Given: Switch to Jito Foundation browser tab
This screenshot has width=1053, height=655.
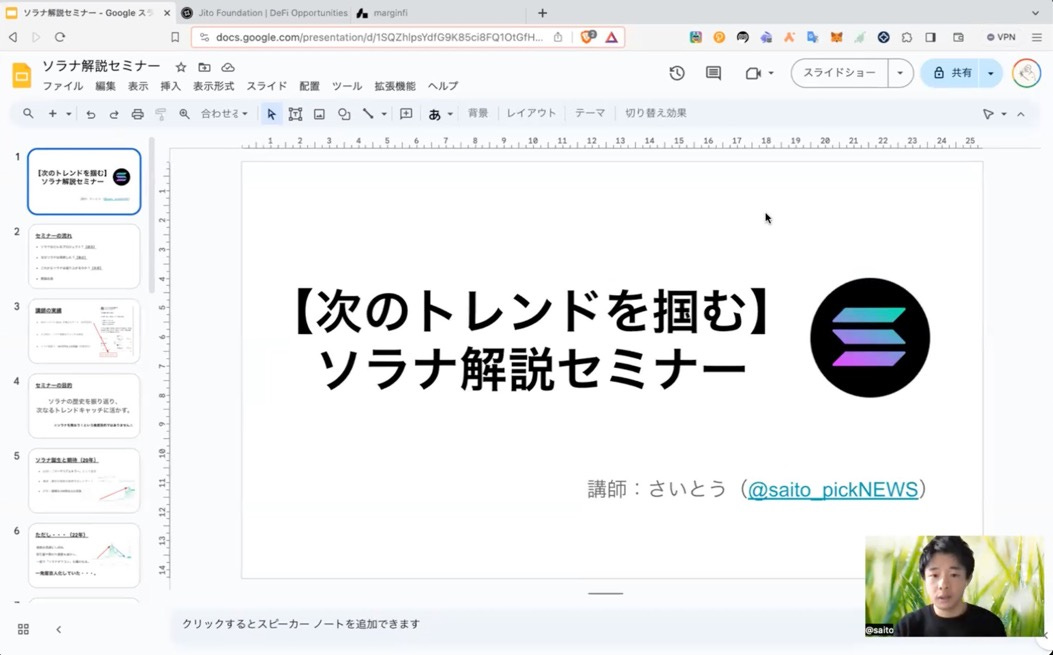Looking at the screenshot, I should point(265,13).
